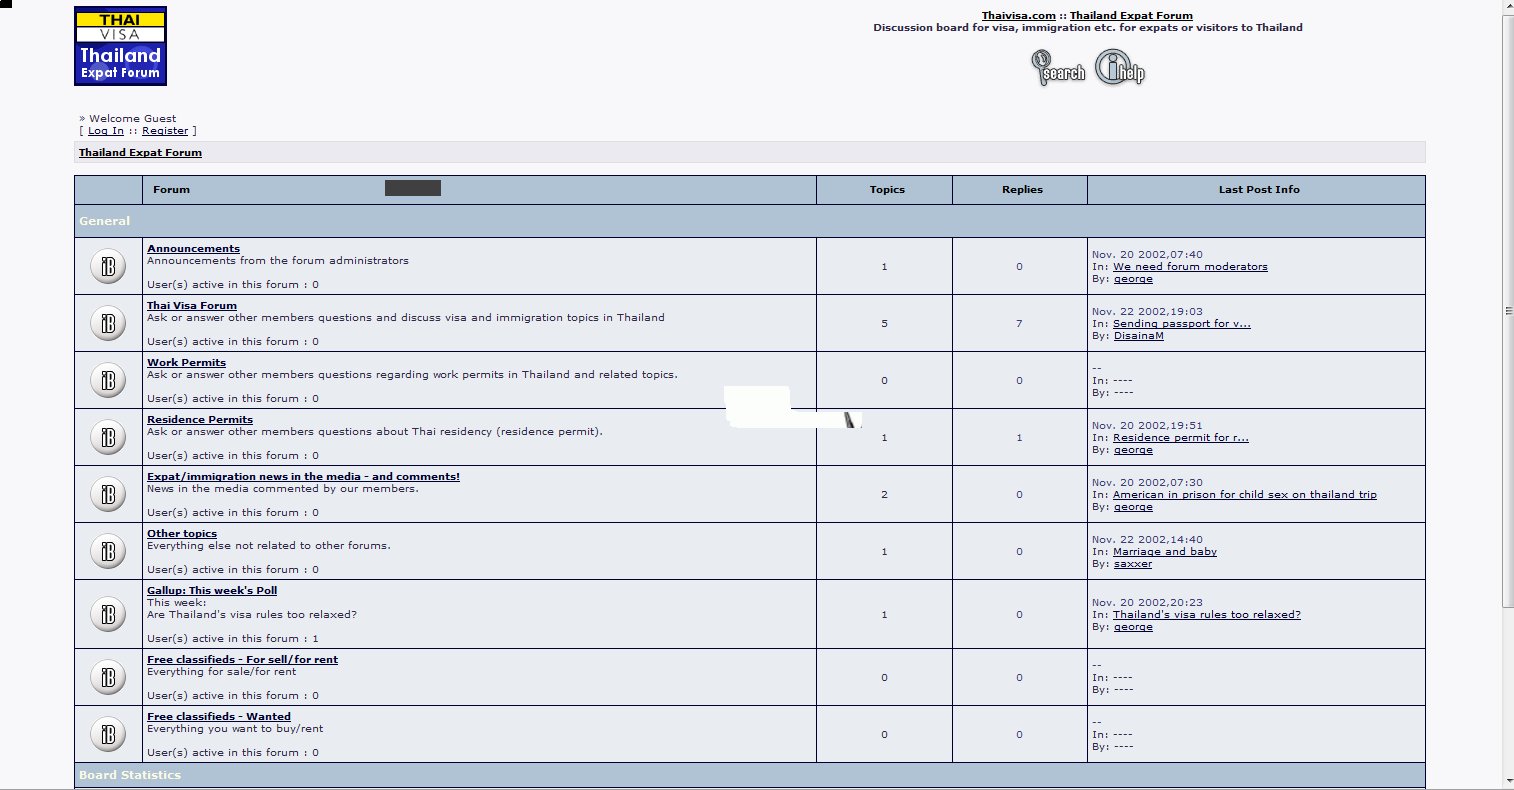Open the Announcements forum

click(x=193, y=248)
